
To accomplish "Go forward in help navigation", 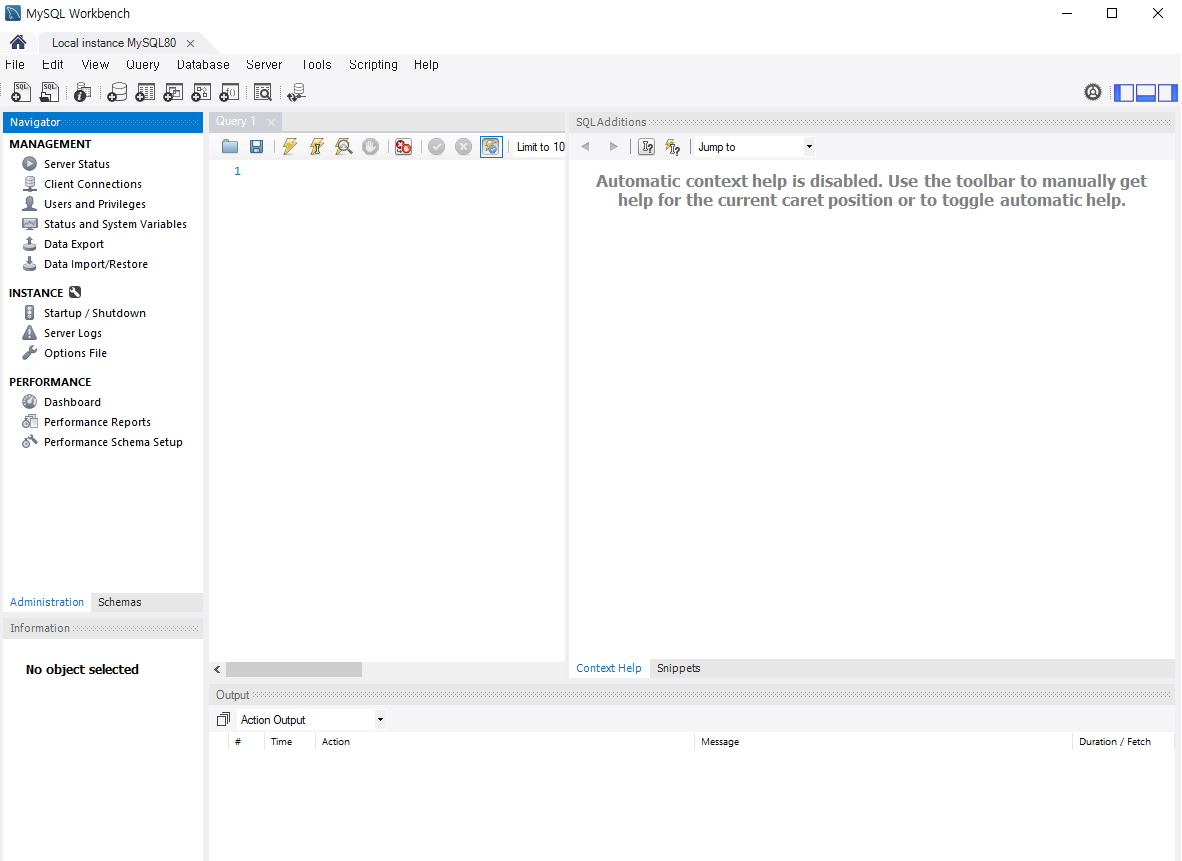I will pyautogui.click(x=613, y=146).
